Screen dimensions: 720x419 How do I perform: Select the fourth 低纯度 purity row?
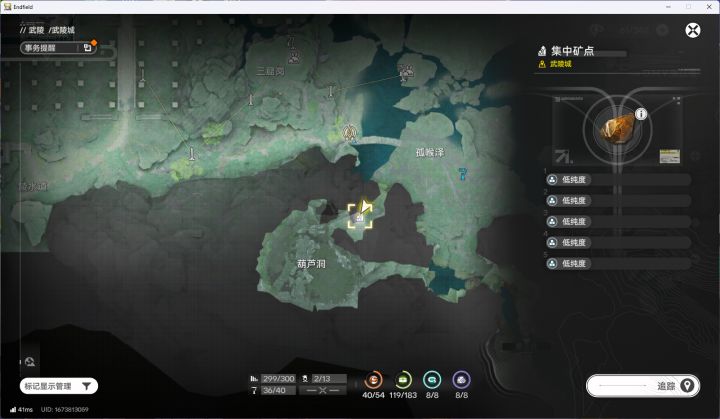click(x=618, y=243)
